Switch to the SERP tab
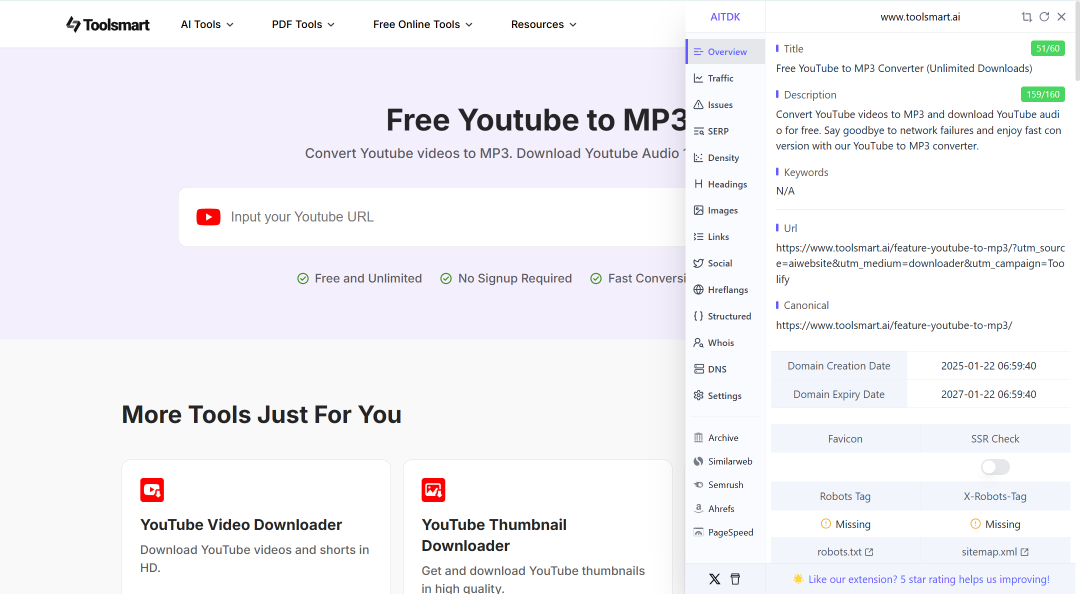 point(726,131)
